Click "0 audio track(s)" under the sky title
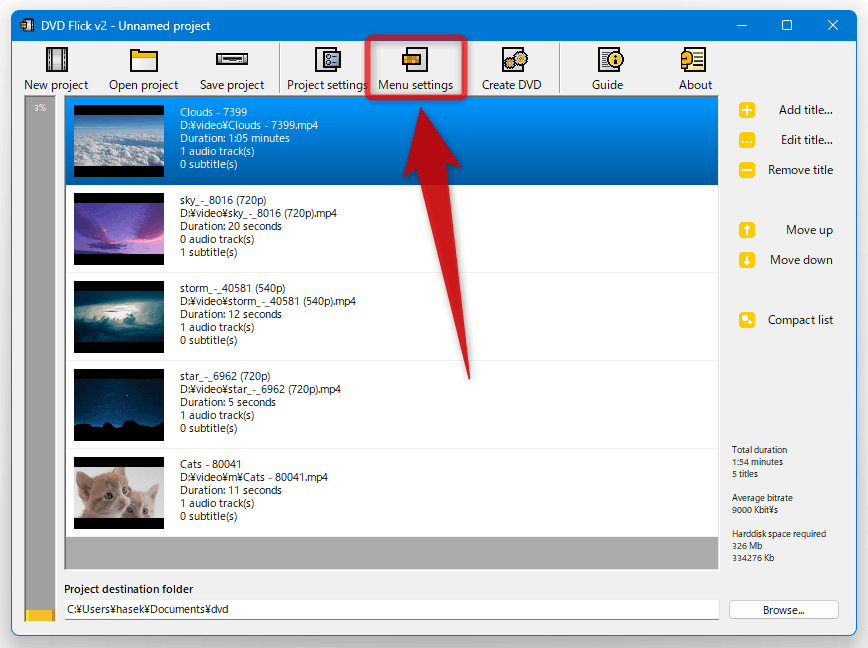The image size is (868, 648). tap(217, 239)
